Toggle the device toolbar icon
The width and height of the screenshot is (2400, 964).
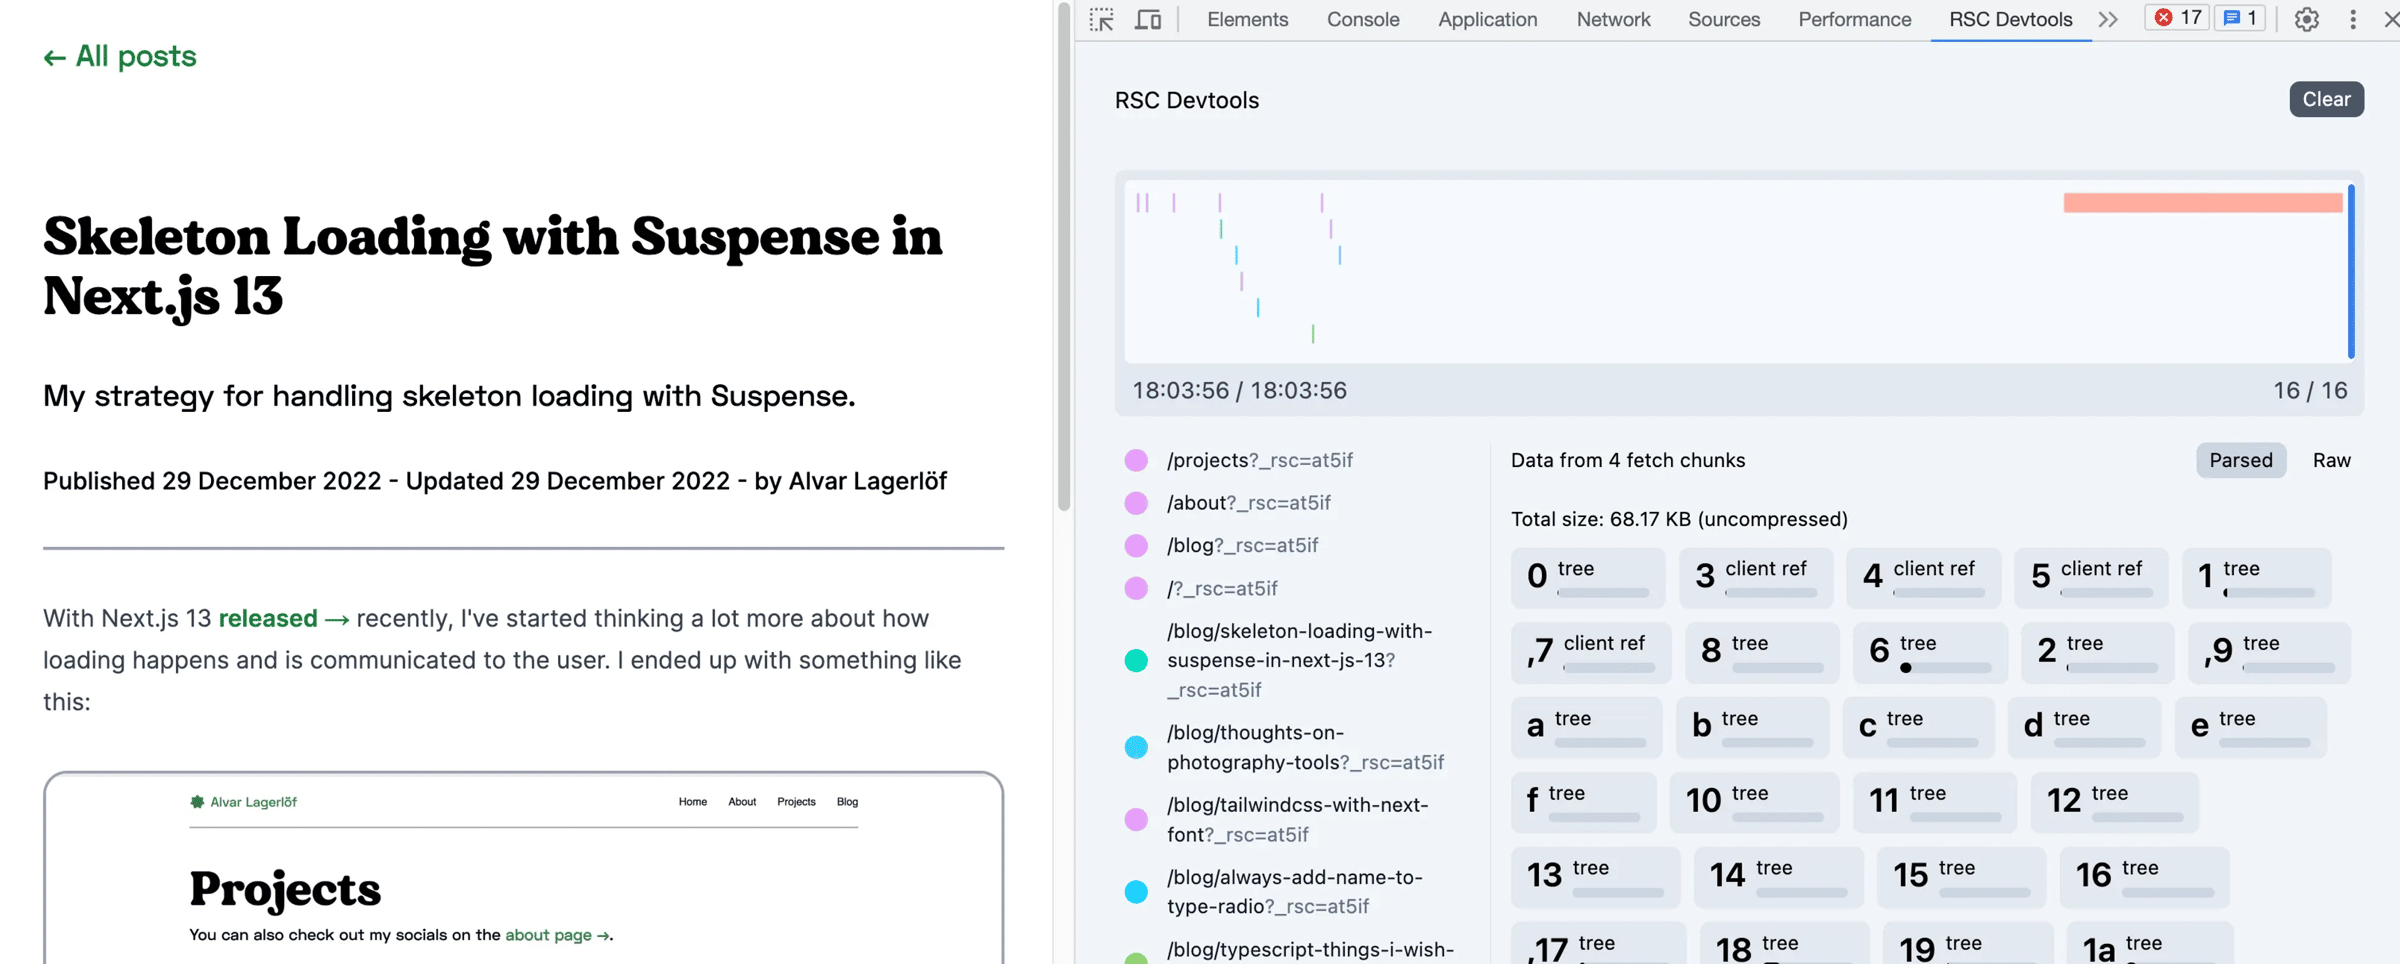[1148, 19]
